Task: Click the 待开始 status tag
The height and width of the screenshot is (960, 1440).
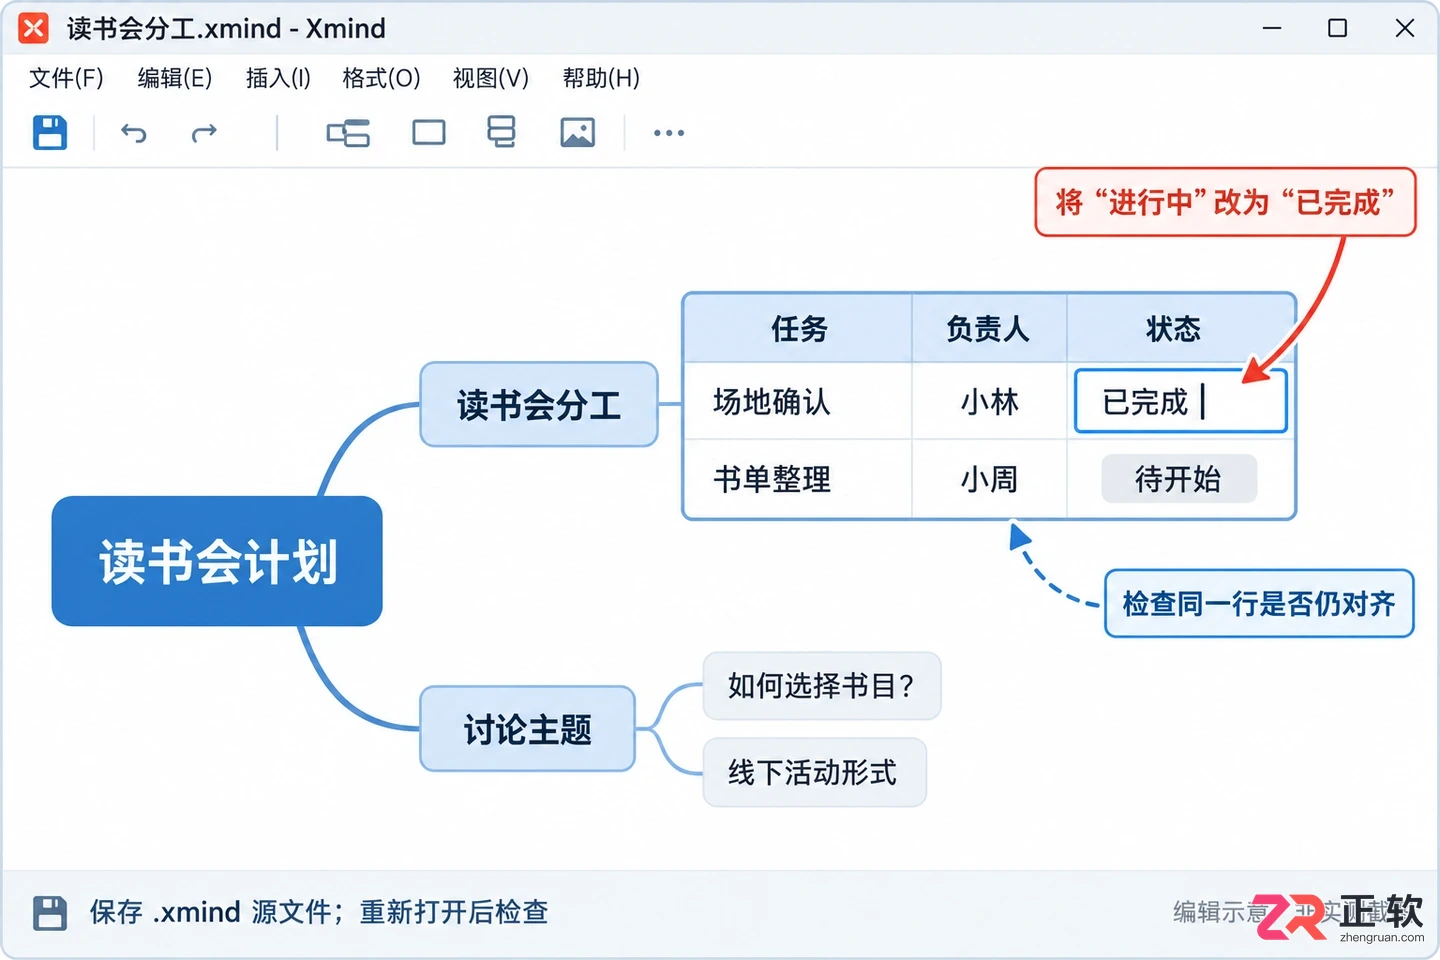Action: pyautogui.click(x=1179, y=479)
